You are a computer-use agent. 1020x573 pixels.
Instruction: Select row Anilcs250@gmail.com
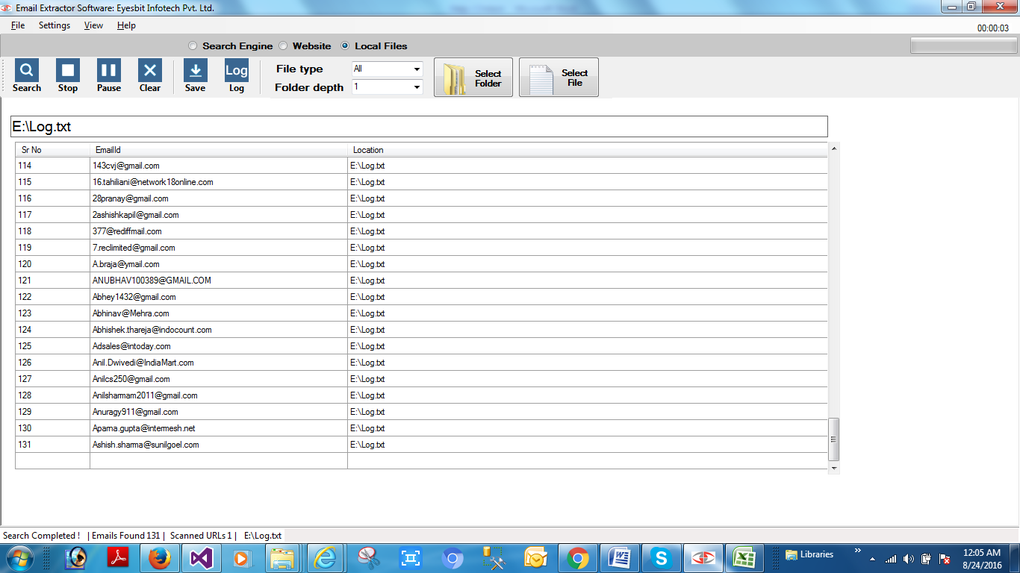[422, 379]
